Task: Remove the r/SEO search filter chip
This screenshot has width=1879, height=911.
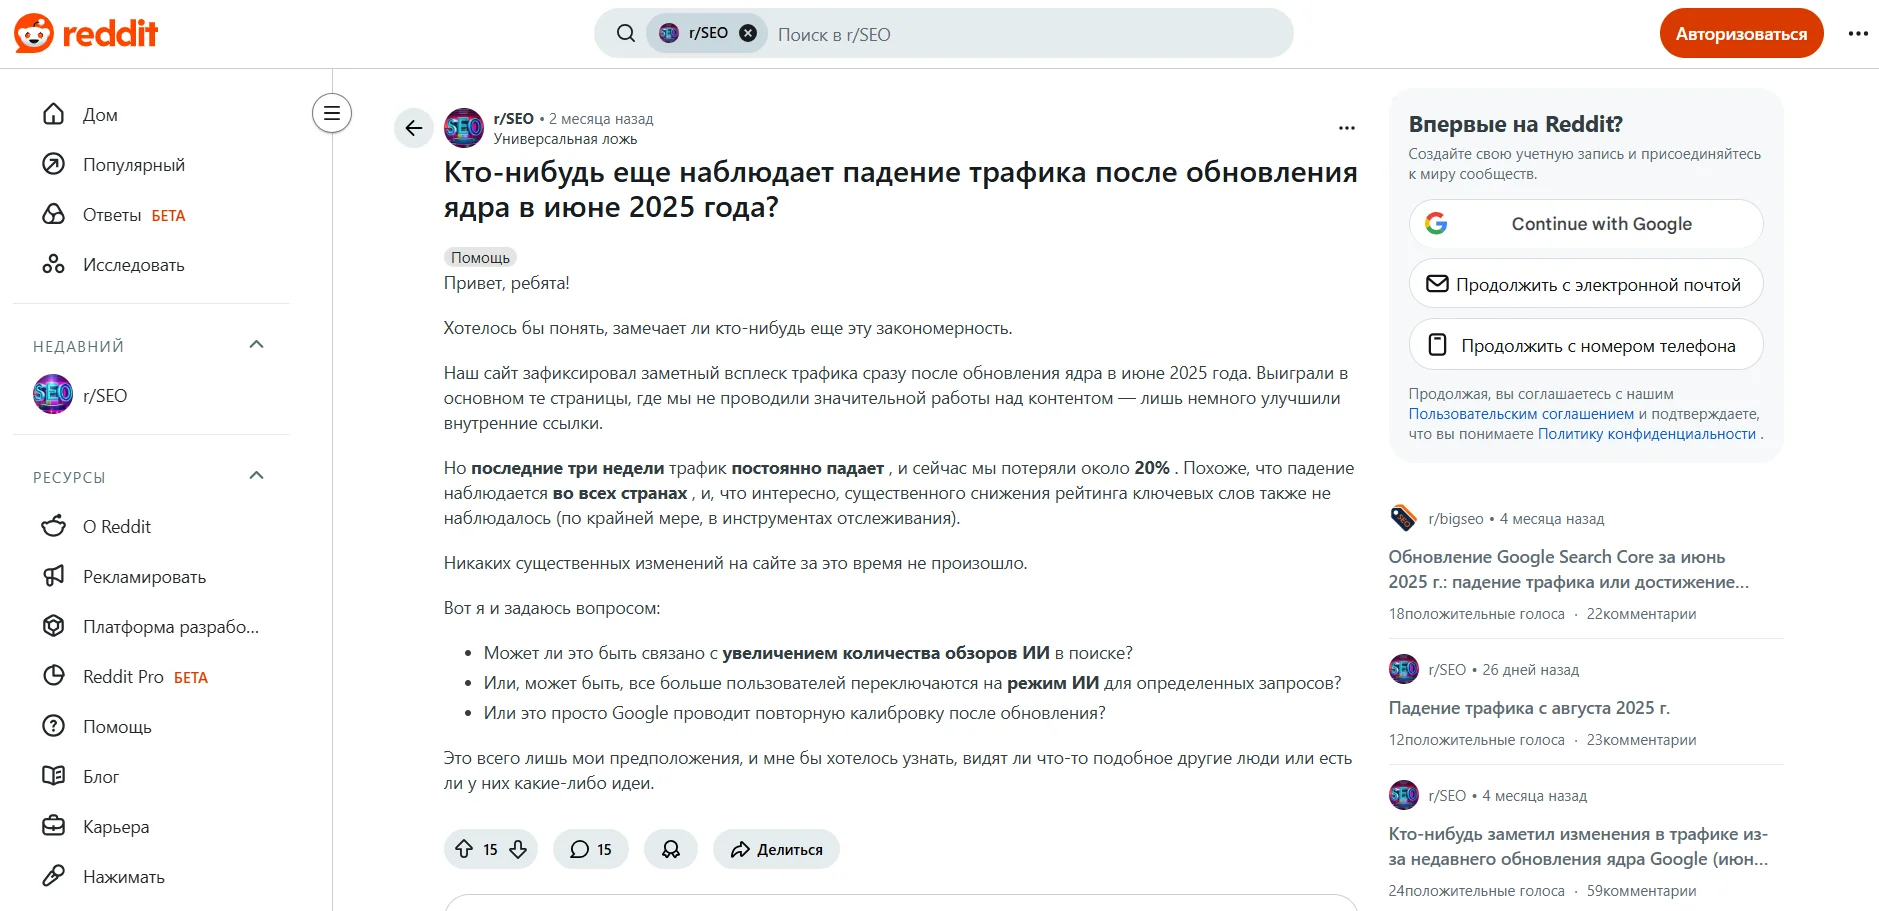Action: point(747,32)
